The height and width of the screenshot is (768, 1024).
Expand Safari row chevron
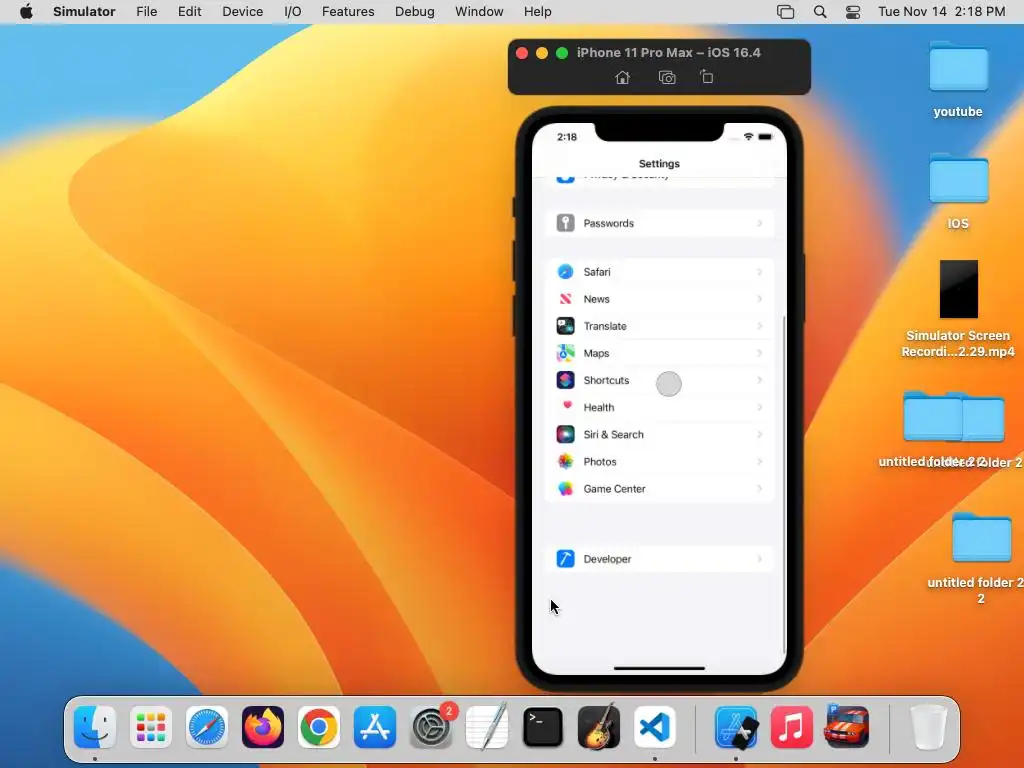click(760, 272)
